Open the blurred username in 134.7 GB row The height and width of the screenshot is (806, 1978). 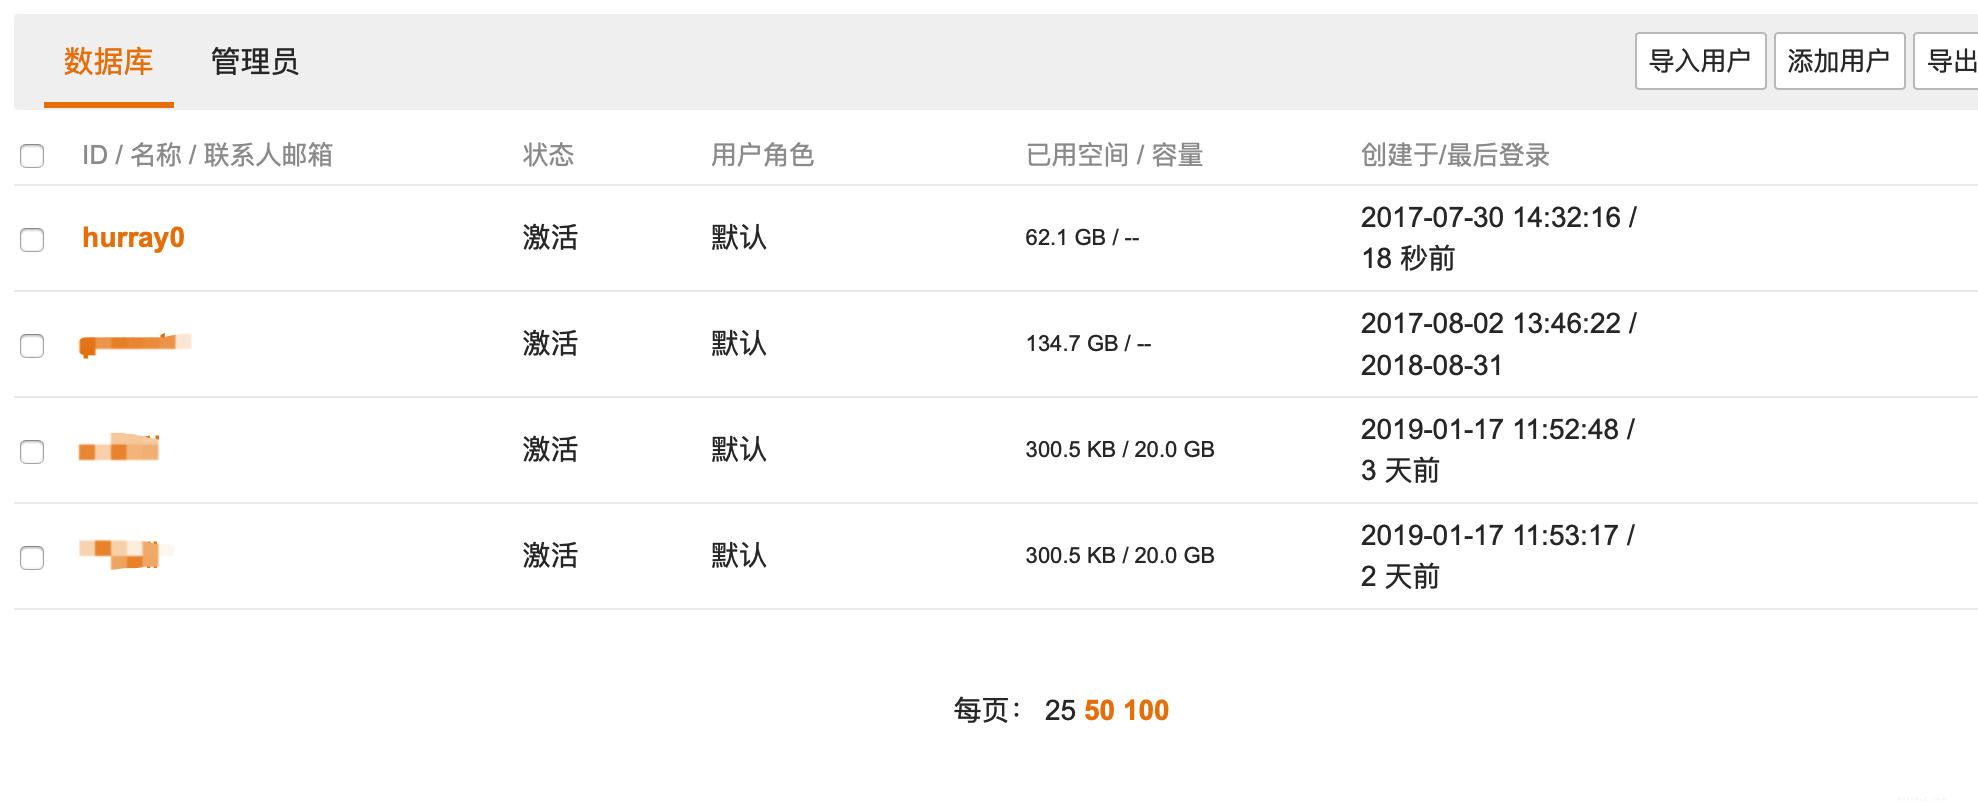pyautogui.click(x=135, y=344)
